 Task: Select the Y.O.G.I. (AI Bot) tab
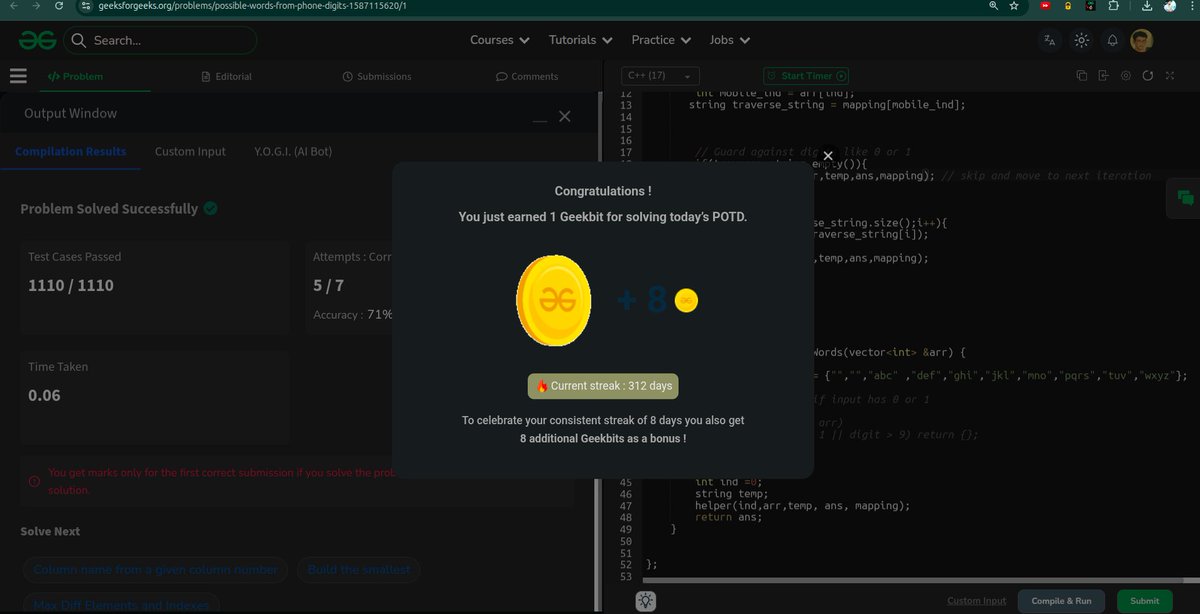pos(293,151)
